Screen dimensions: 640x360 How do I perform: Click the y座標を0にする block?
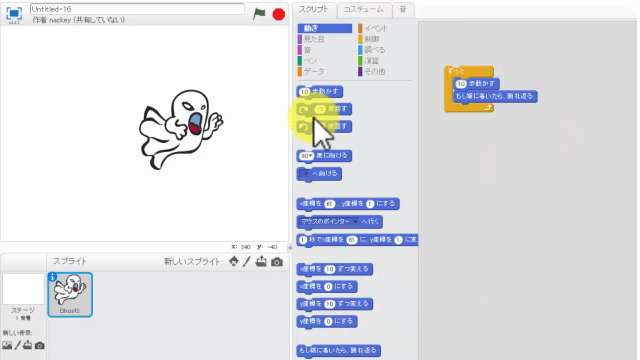tap(327, 322)
